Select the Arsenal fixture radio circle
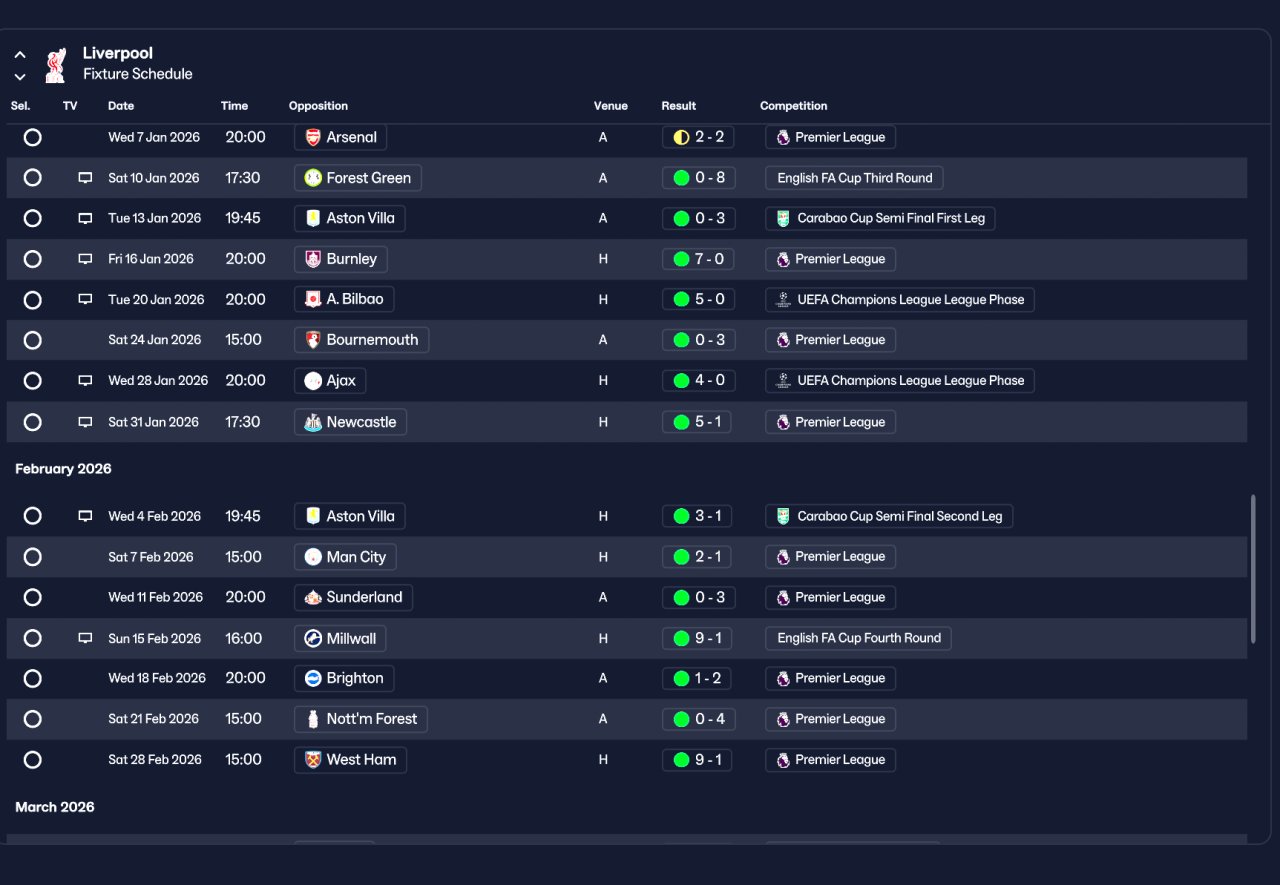 click(x=33, y=137)
